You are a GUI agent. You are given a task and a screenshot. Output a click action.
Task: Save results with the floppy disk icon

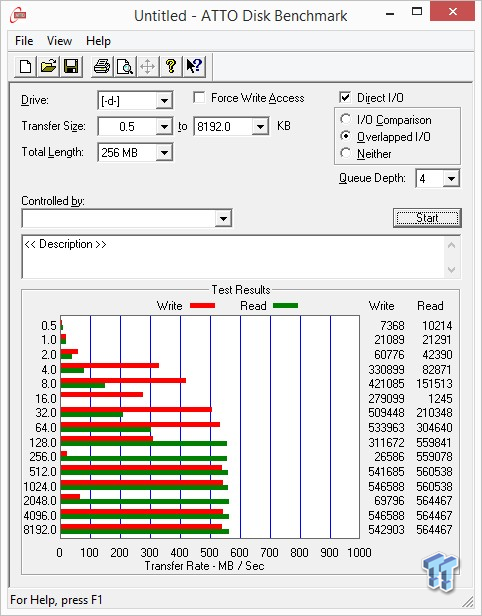coord(71,66)
